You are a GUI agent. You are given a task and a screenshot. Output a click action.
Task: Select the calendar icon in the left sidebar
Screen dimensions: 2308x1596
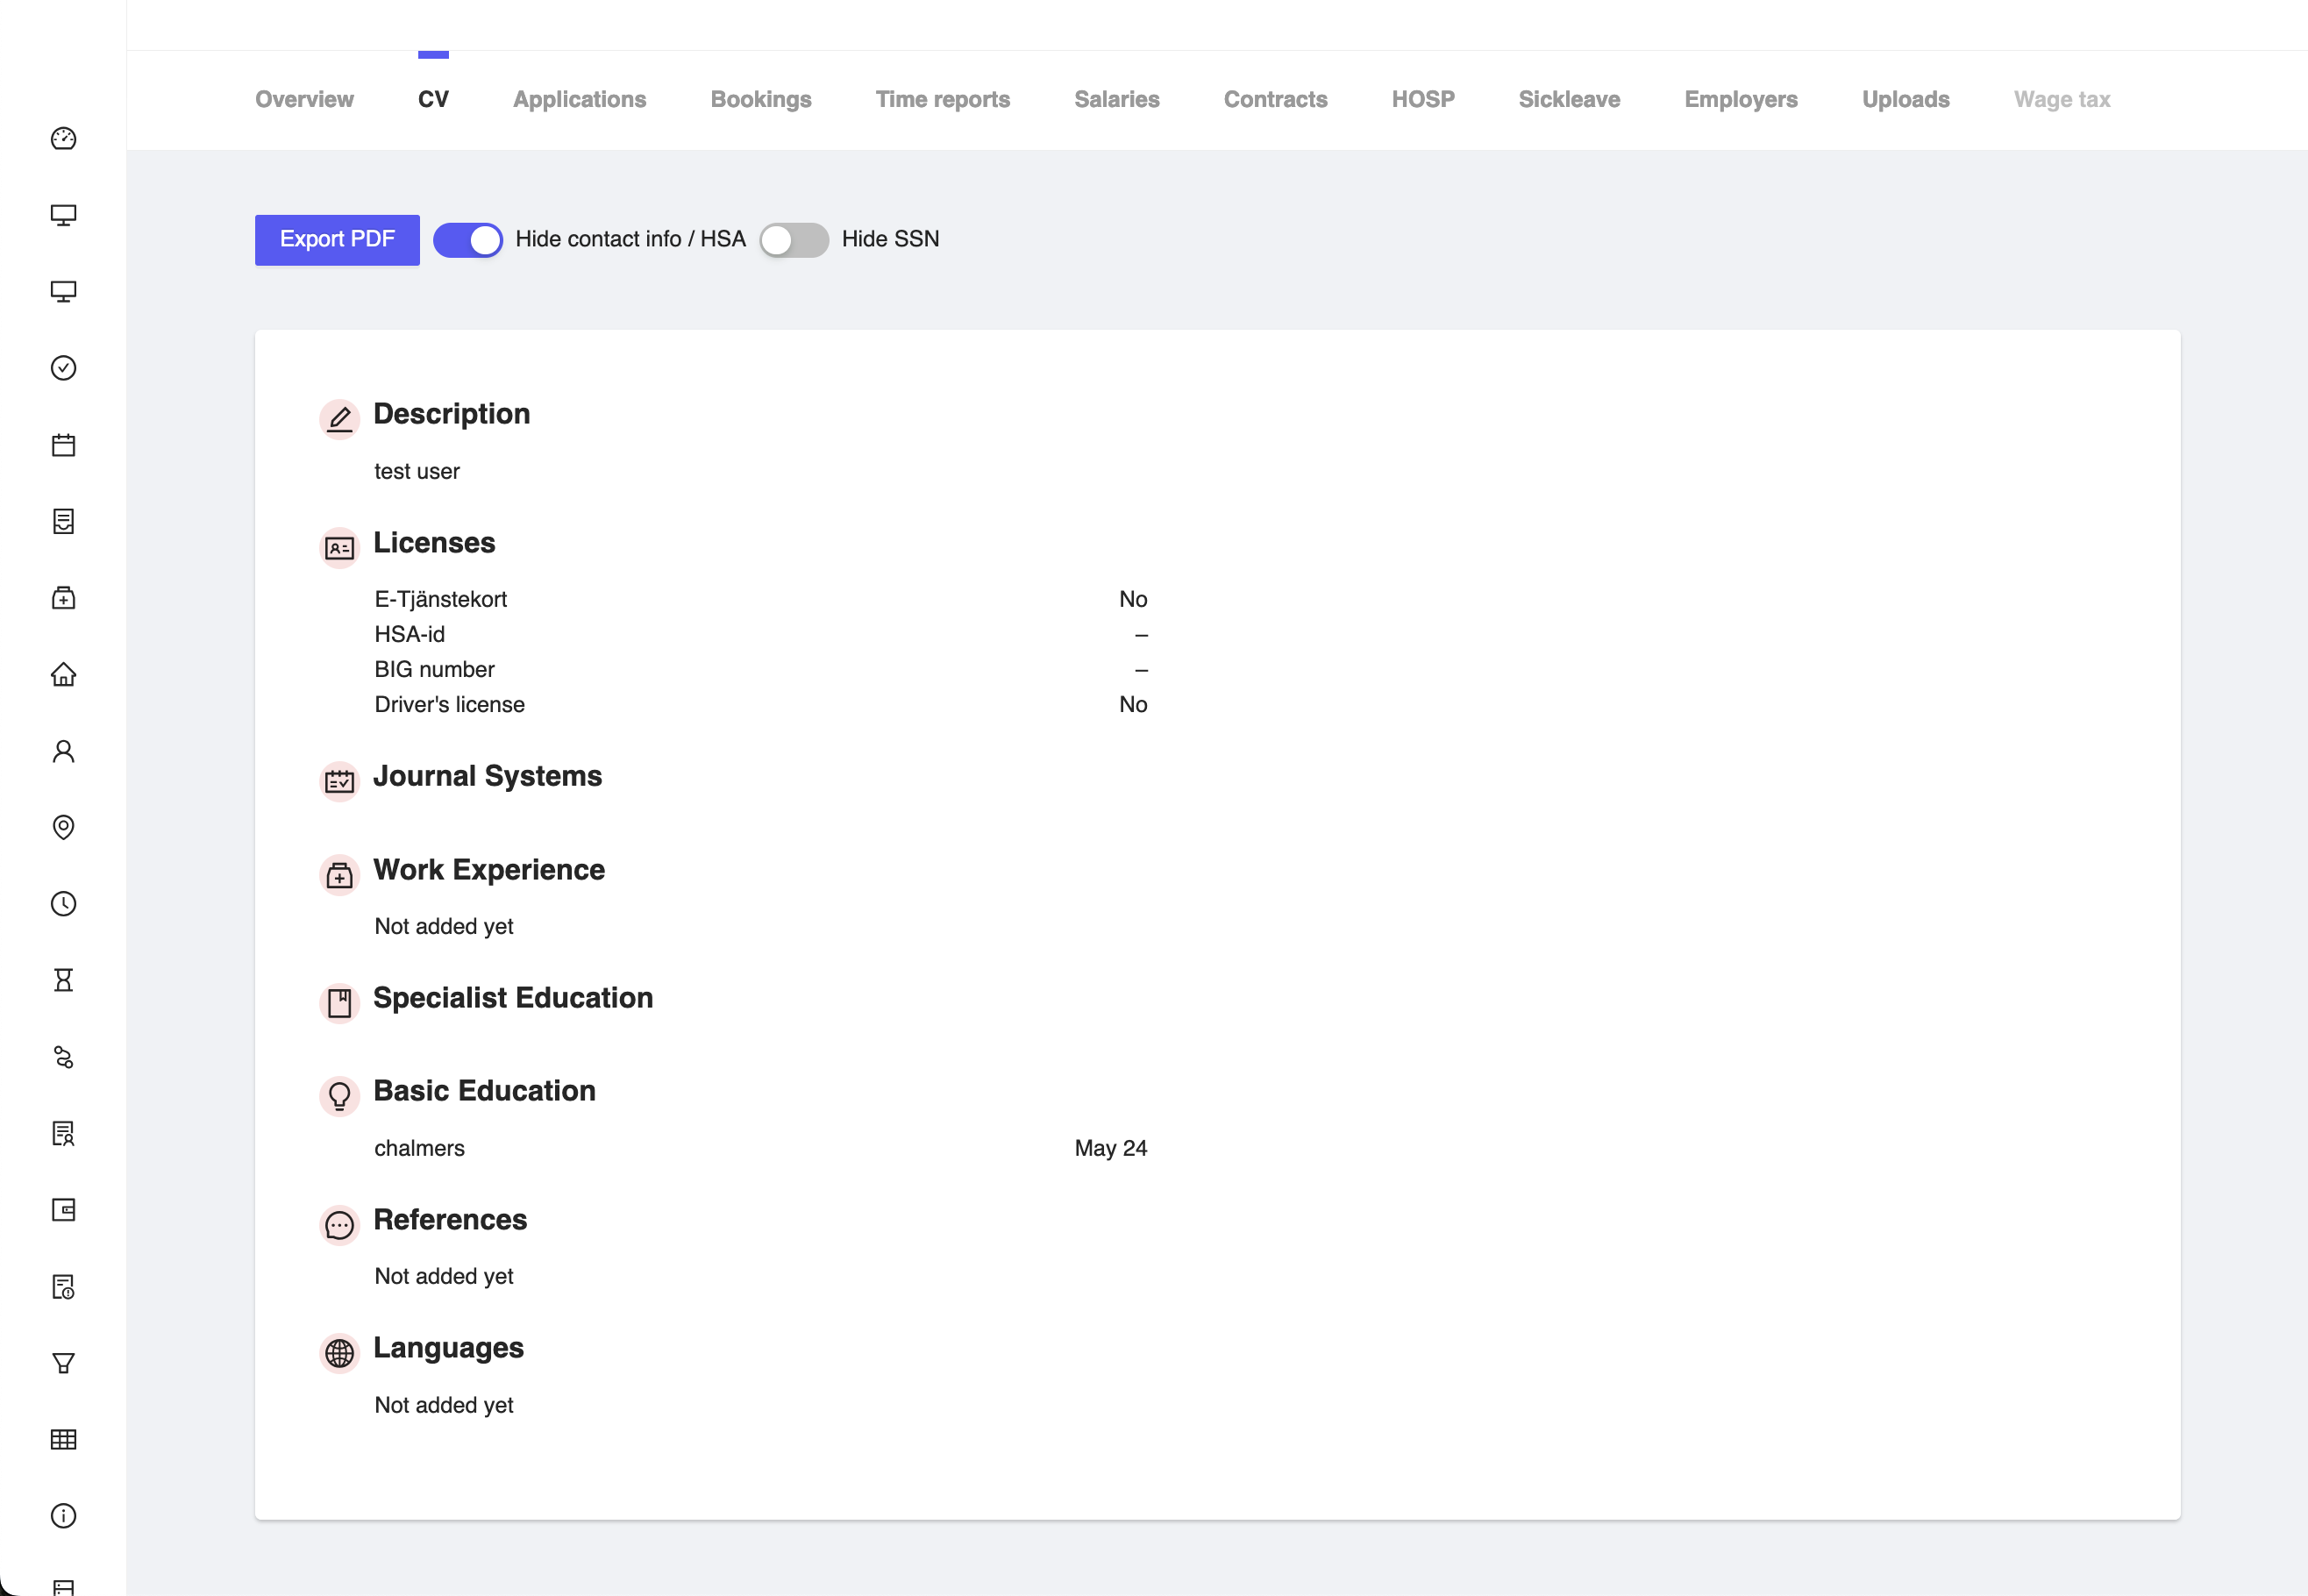point(63,445)
